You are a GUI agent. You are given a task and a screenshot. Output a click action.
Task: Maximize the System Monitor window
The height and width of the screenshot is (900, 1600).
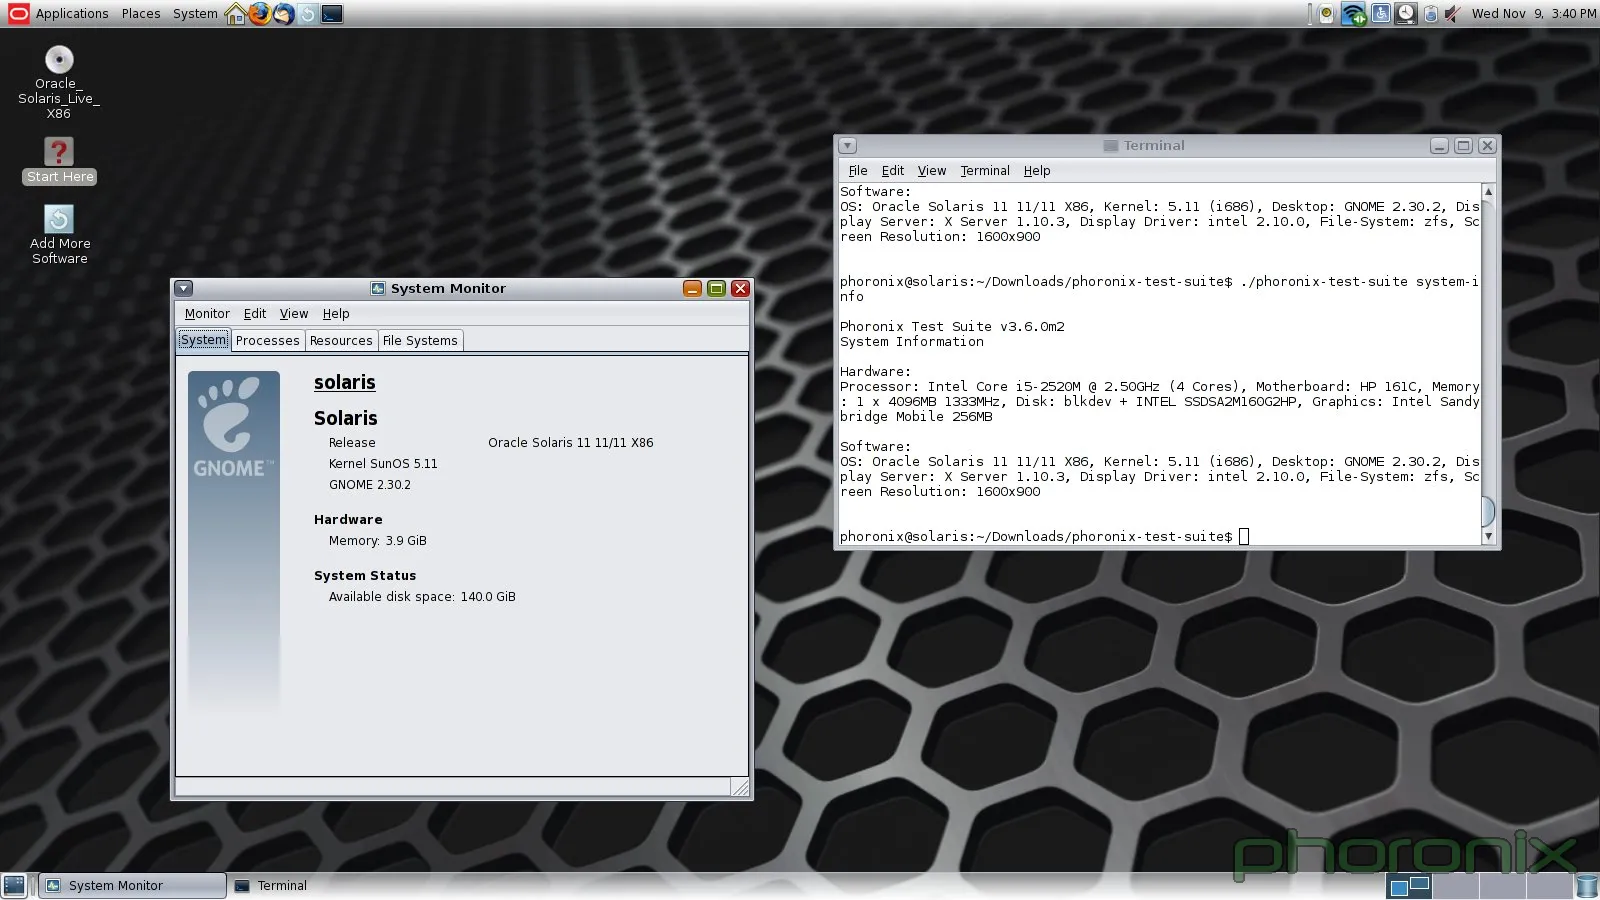click(x=716, y=288)
